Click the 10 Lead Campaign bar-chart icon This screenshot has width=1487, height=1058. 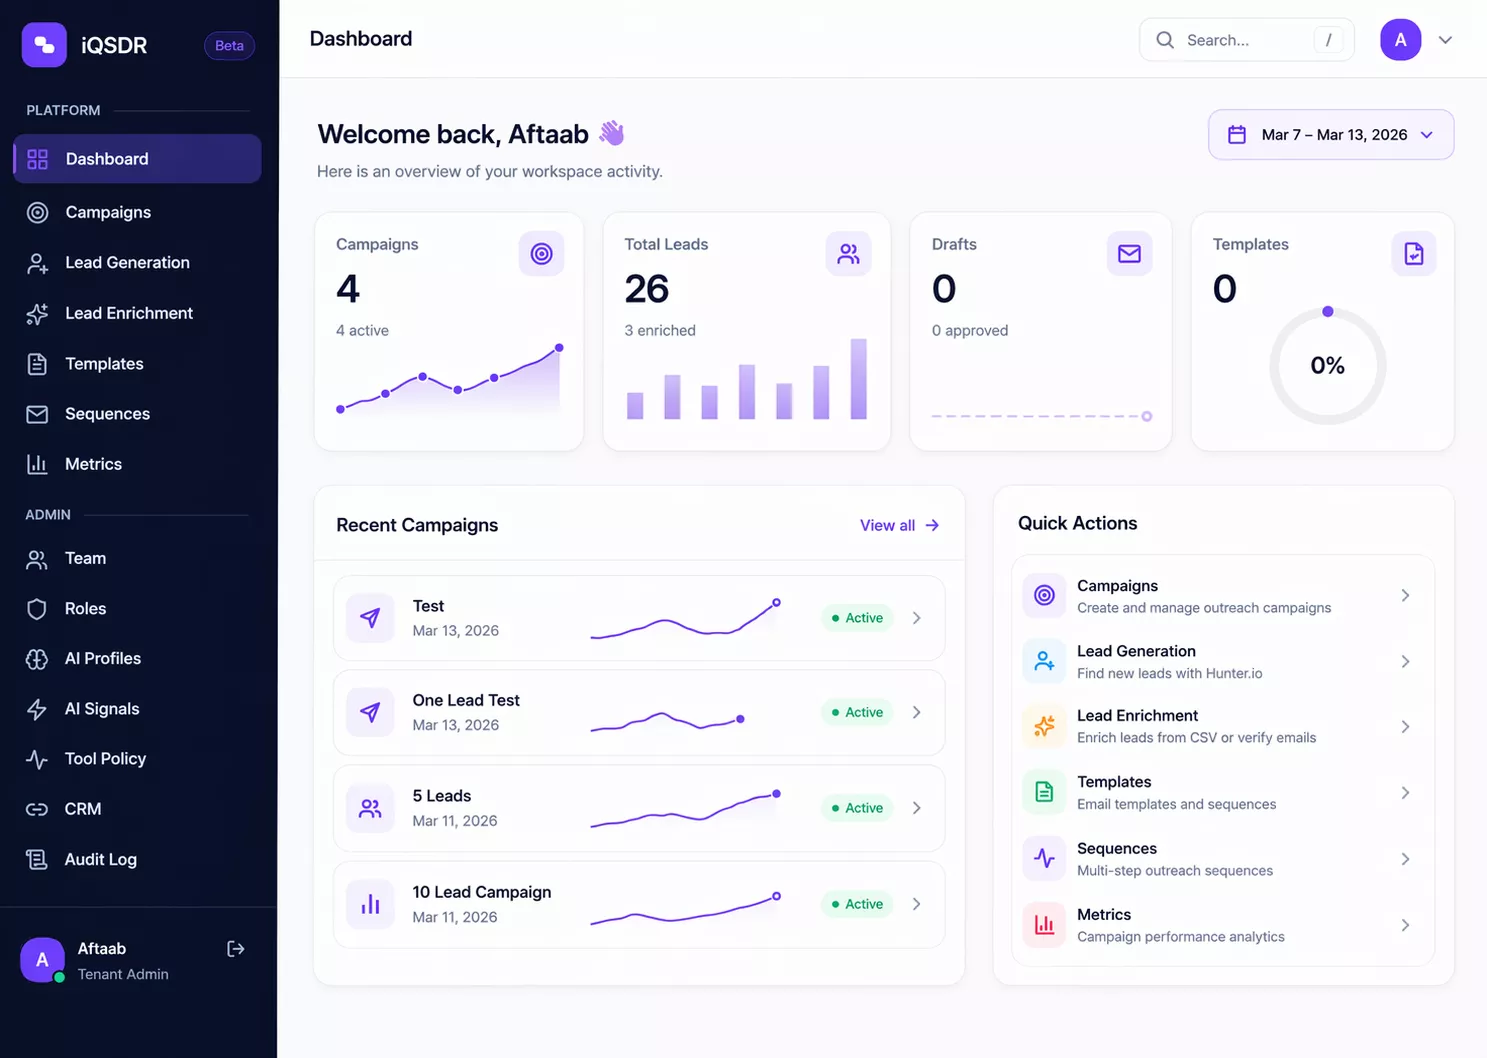[x=370, y=904]
